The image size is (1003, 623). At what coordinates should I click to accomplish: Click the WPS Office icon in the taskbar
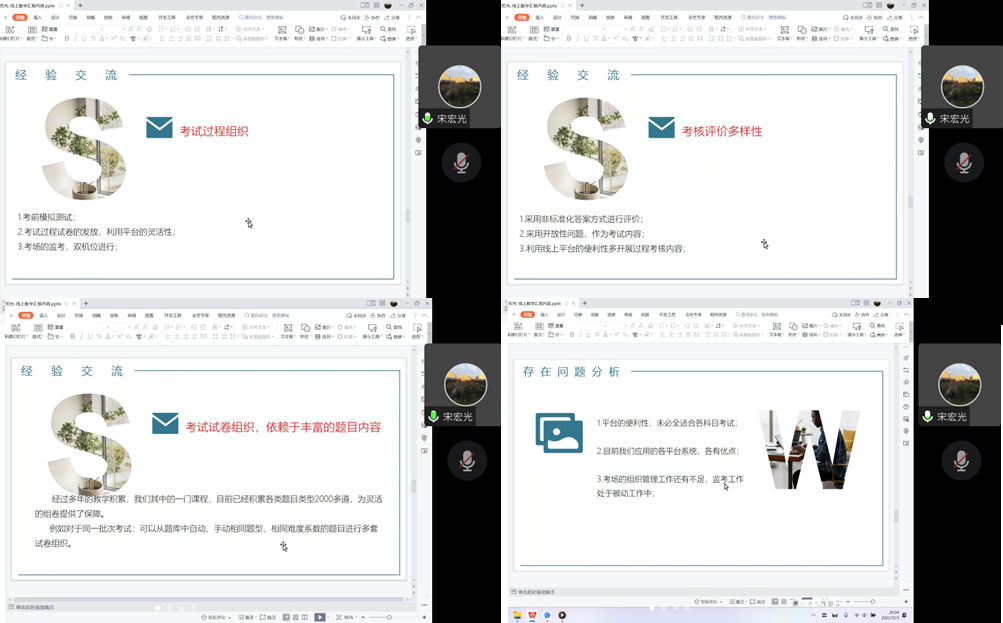533,615
